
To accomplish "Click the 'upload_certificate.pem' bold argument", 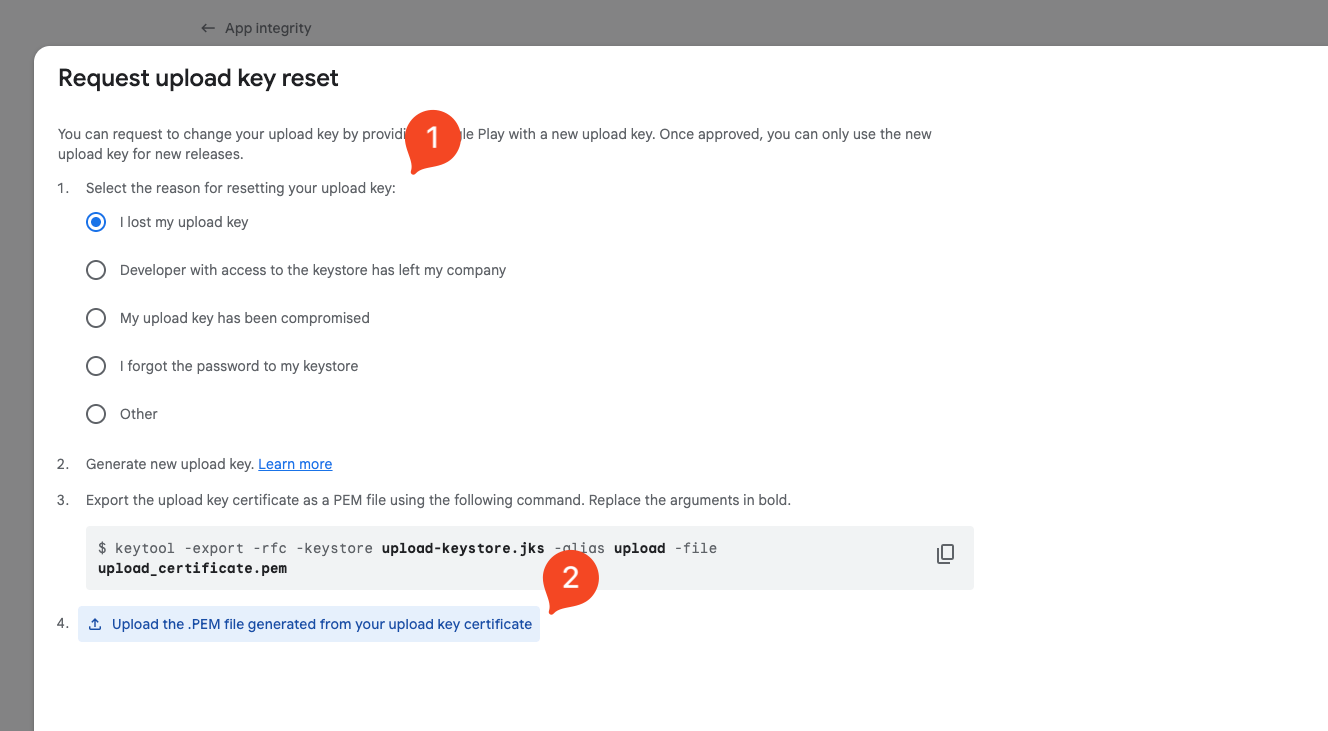I will [192, 568].
